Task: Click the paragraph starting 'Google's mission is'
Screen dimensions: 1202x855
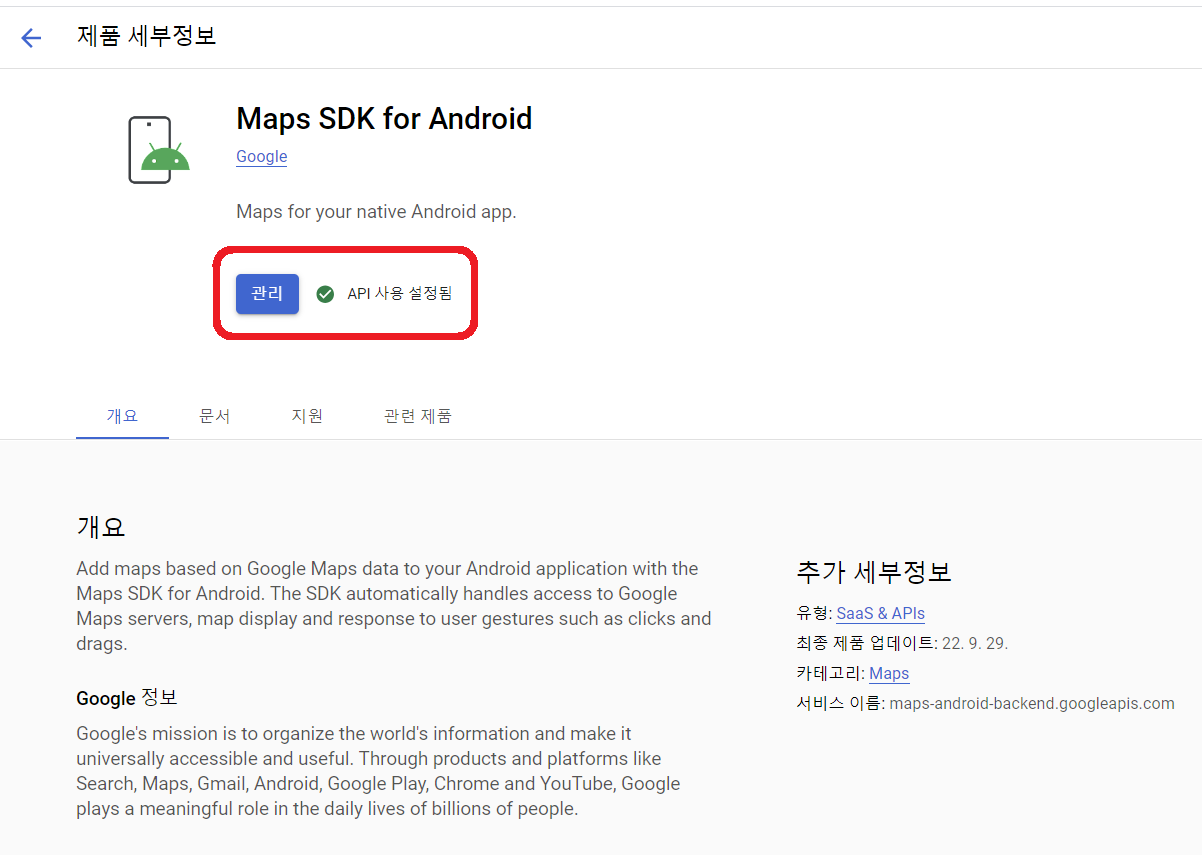Action: tap(378, 771)
